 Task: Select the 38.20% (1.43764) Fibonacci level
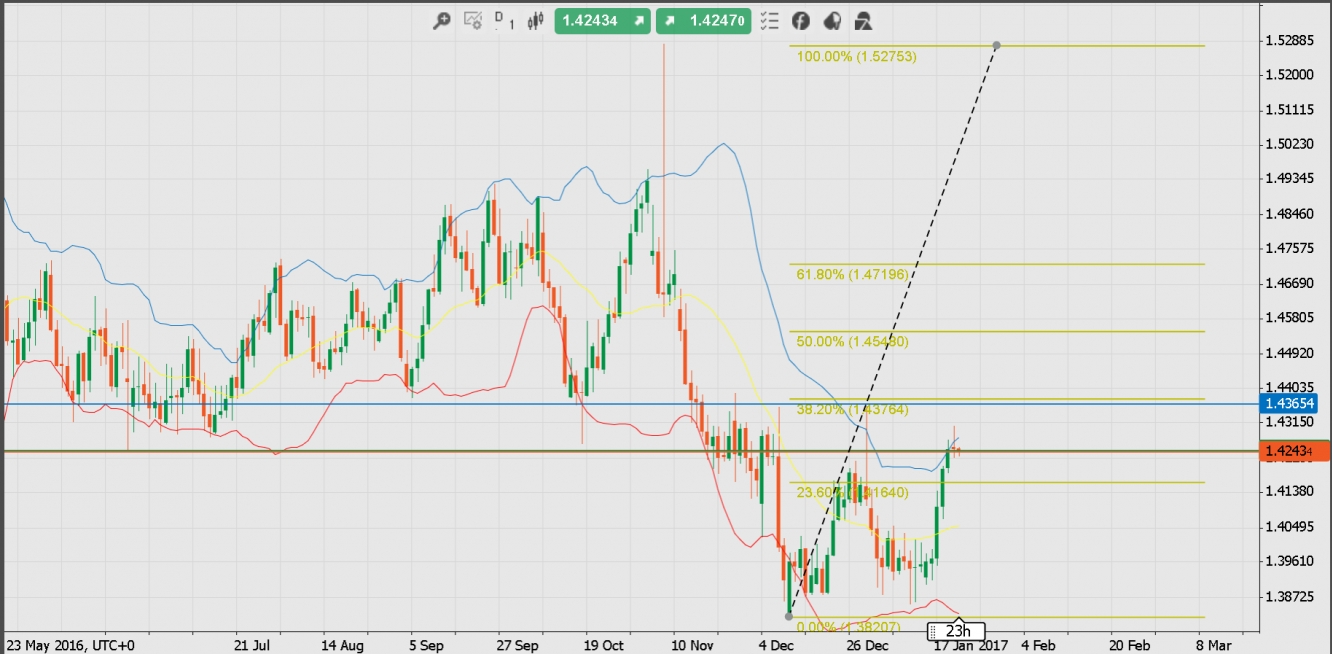tap(852, 409)
